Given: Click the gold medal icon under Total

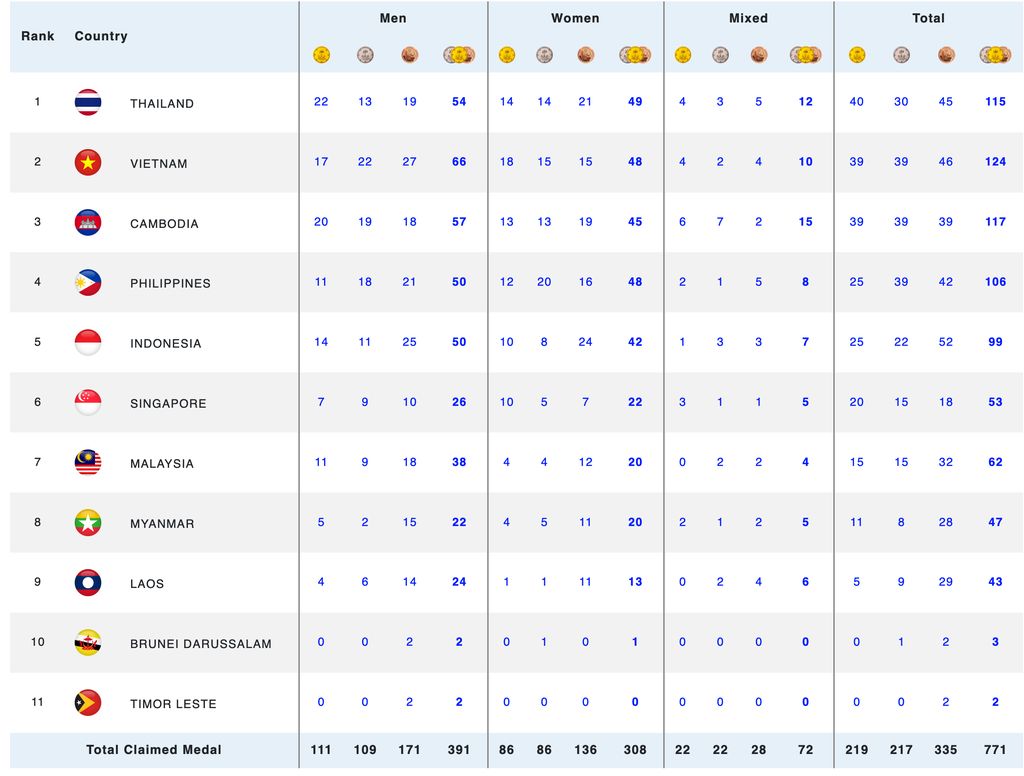Looking at the screenshot, I should (857, 55).
